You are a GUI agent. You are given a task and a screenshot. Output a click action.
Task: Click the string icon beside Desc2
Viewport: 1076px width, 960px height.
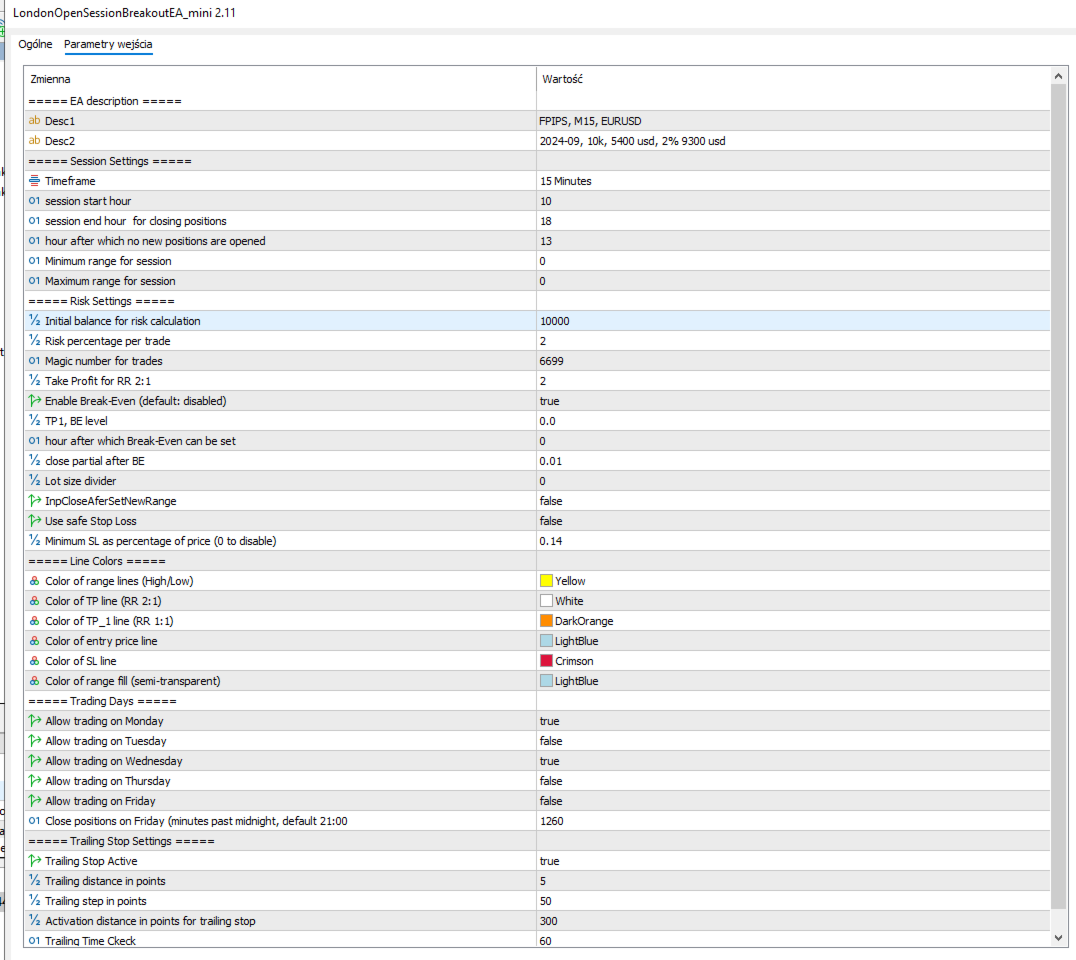pyautogui.click(x=34, y=141)
